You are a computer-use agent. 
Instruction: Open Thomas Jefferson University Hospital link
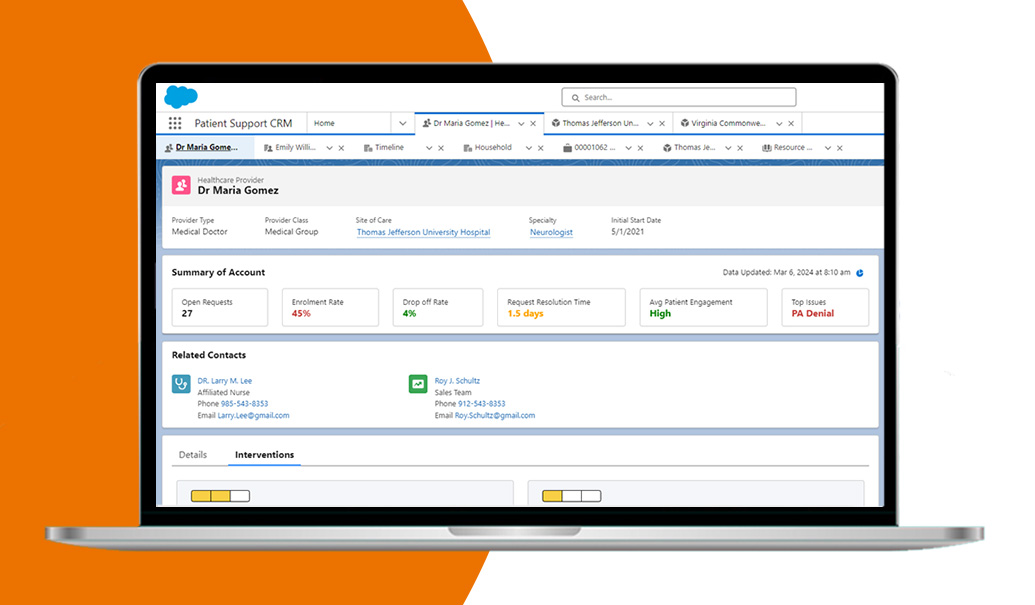(423, 232)
